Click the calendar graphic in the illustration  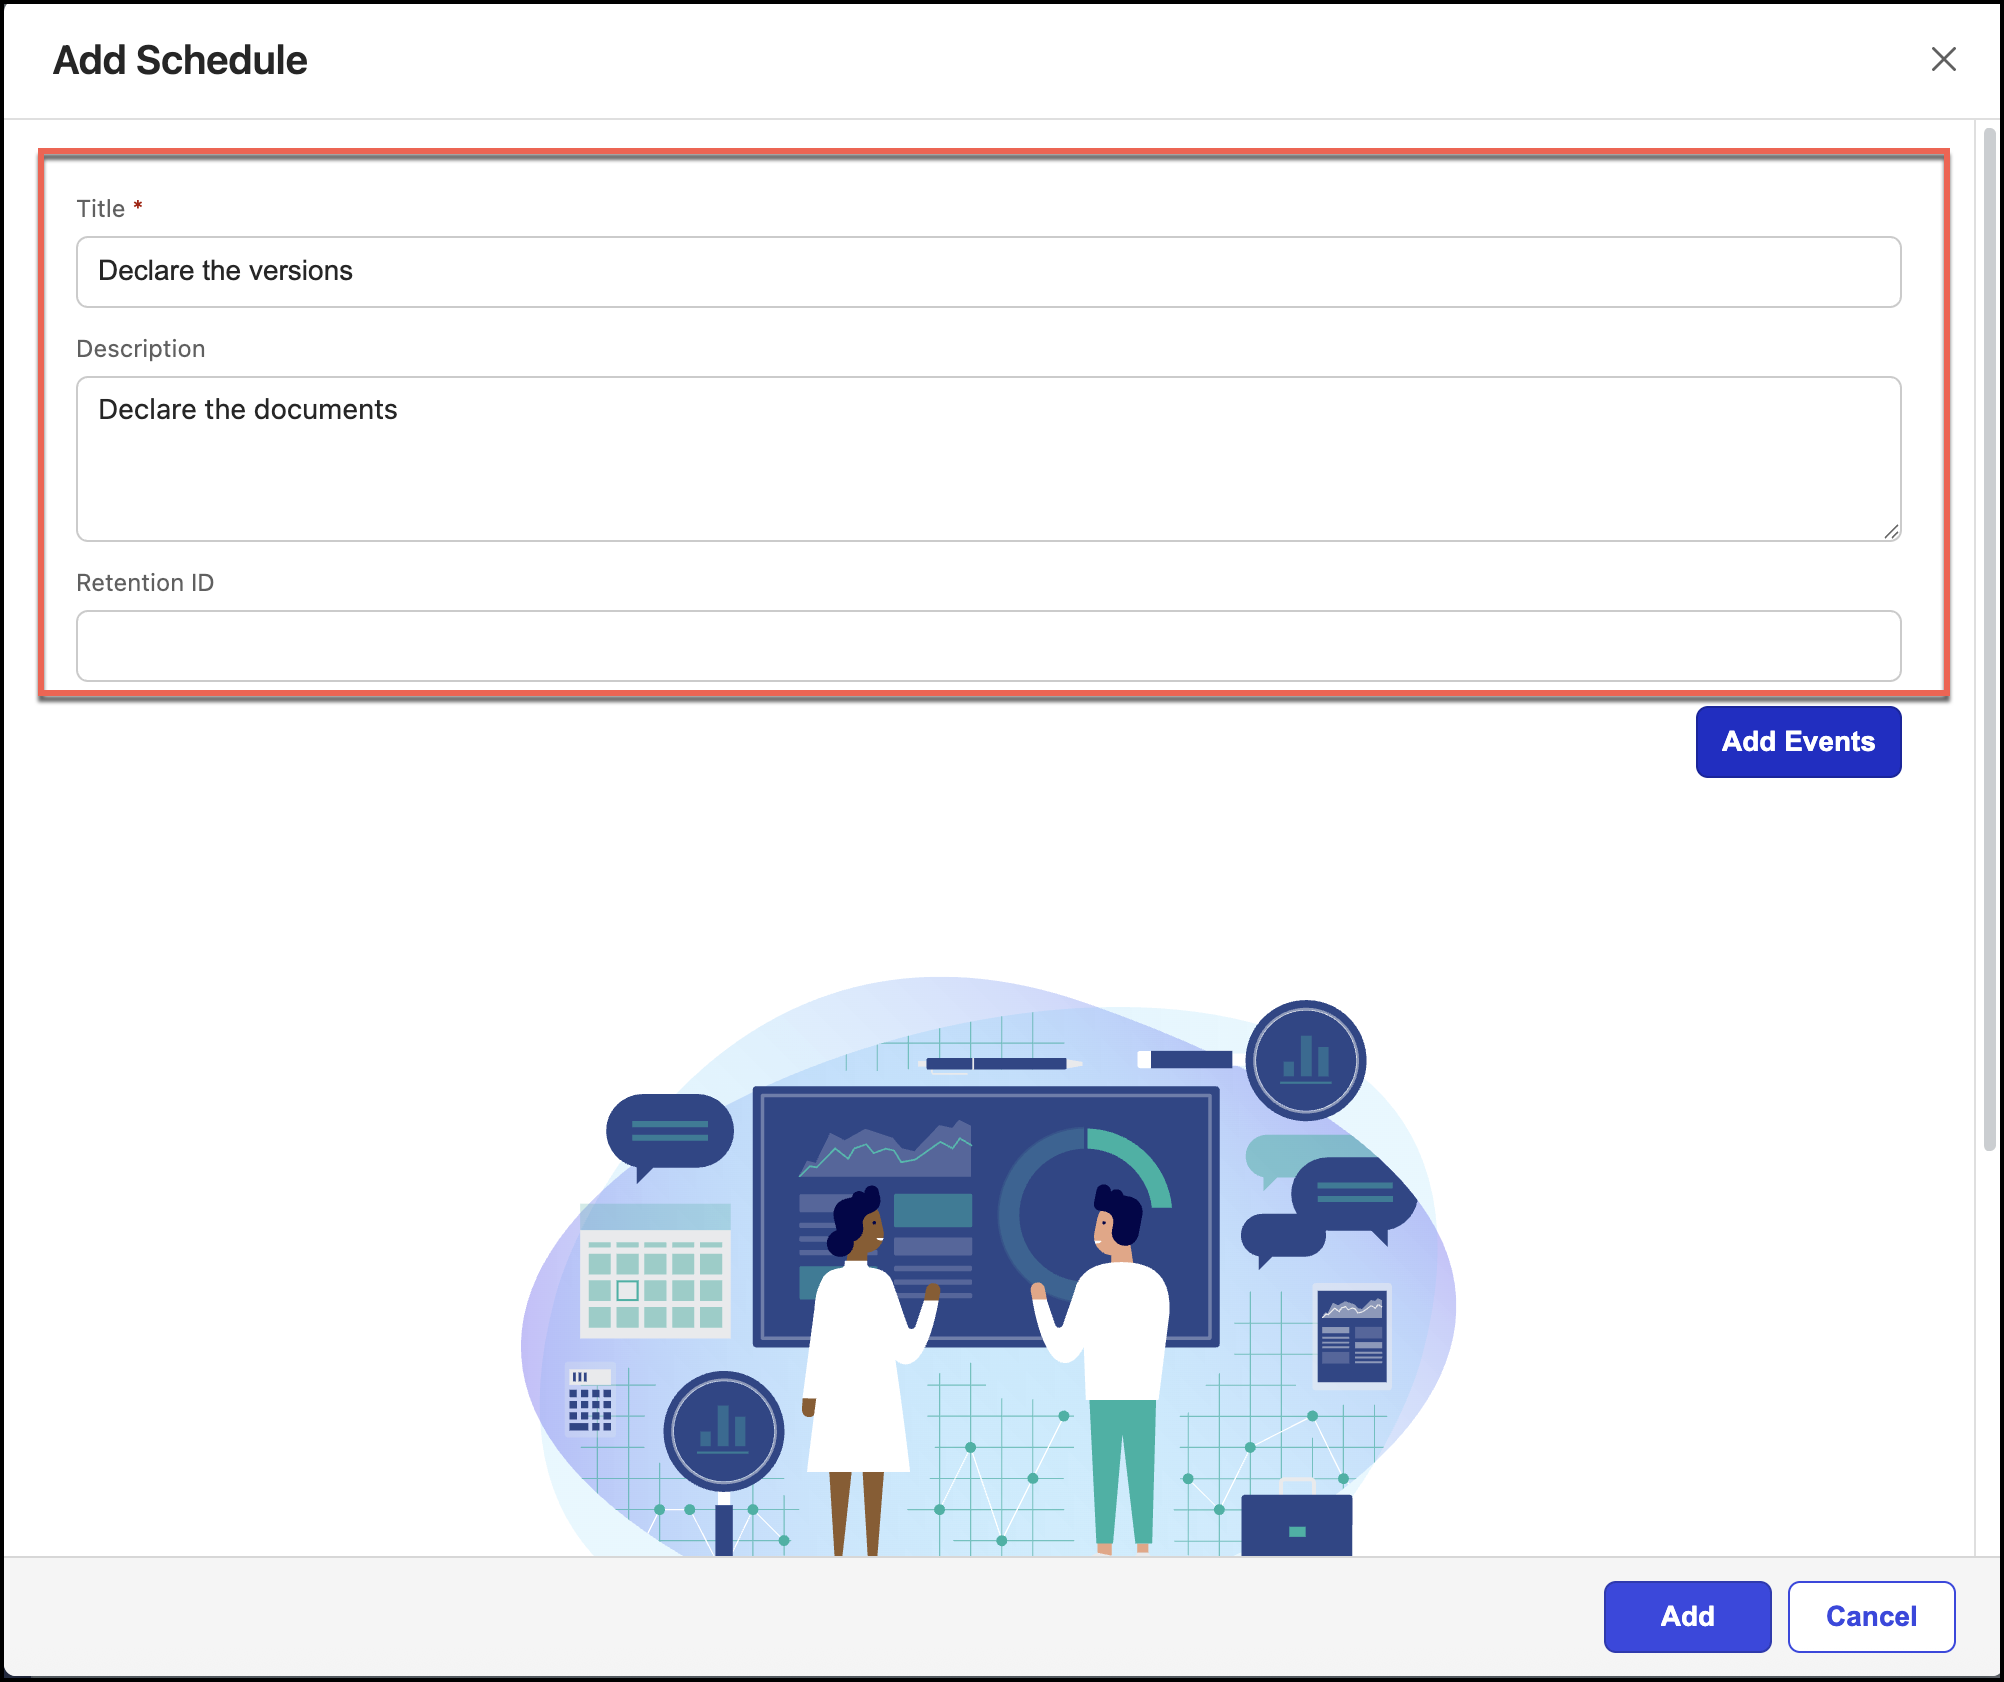[655, 1272]
